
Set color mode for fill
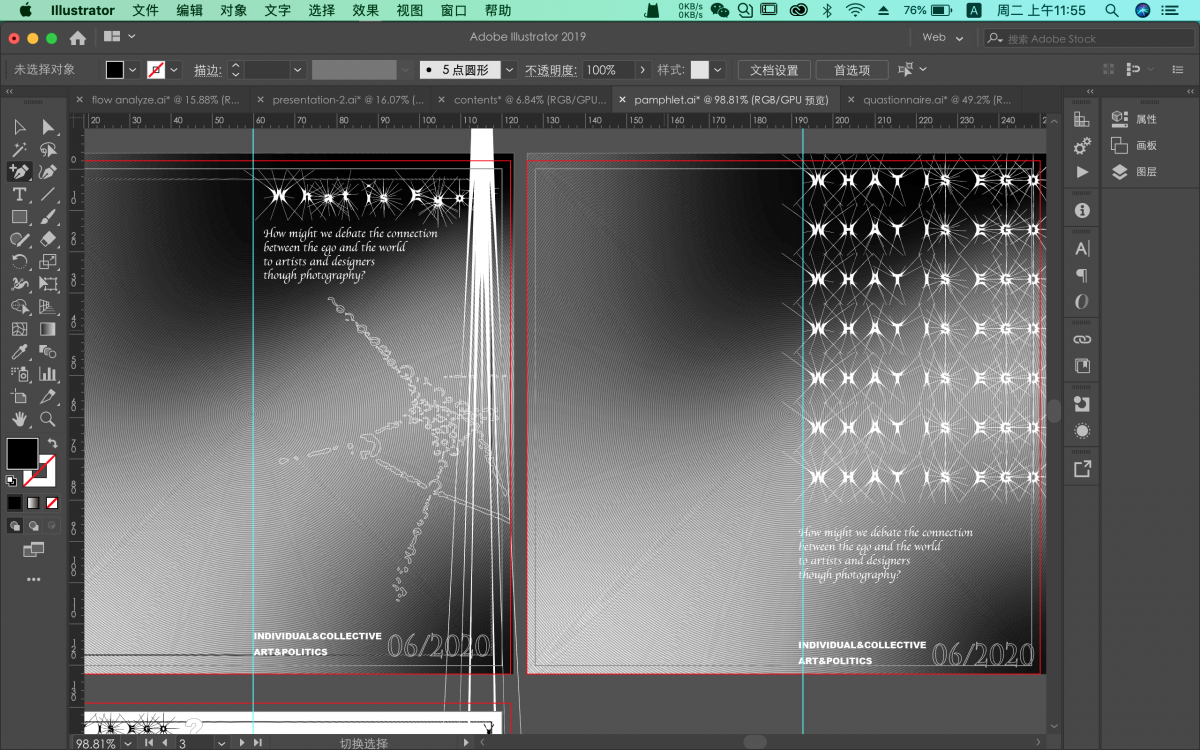[14, 503]
